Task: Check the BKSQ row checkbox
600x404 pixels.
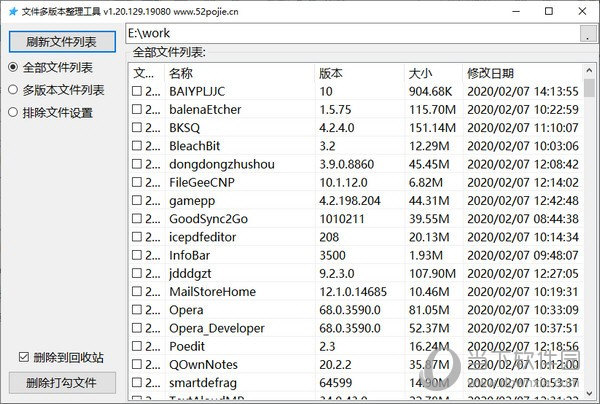Action: [137, 127]
